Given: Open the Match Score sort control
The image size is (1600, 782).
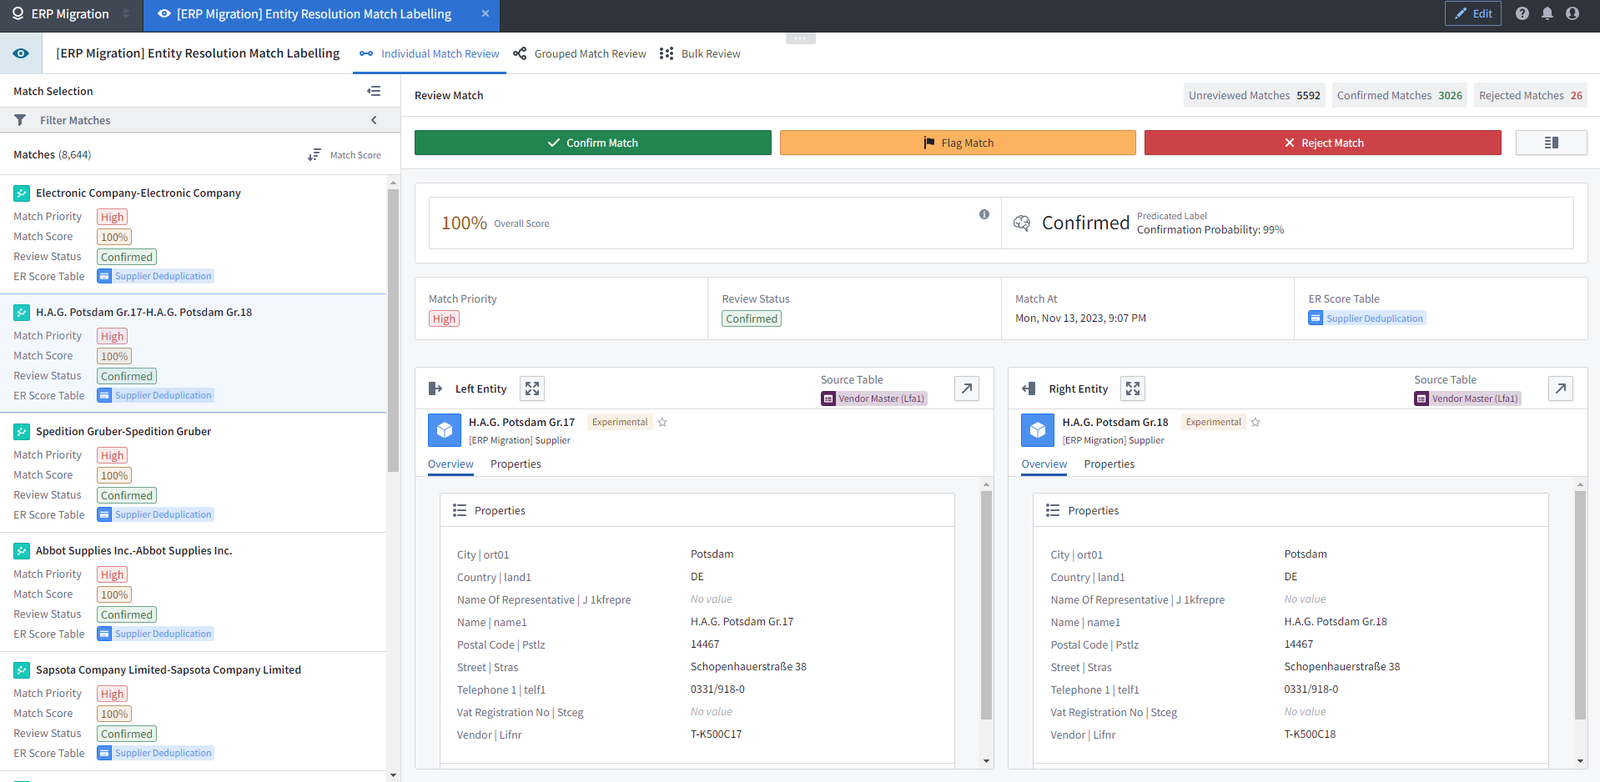Looking at the screenshot, I should (345, 155).
